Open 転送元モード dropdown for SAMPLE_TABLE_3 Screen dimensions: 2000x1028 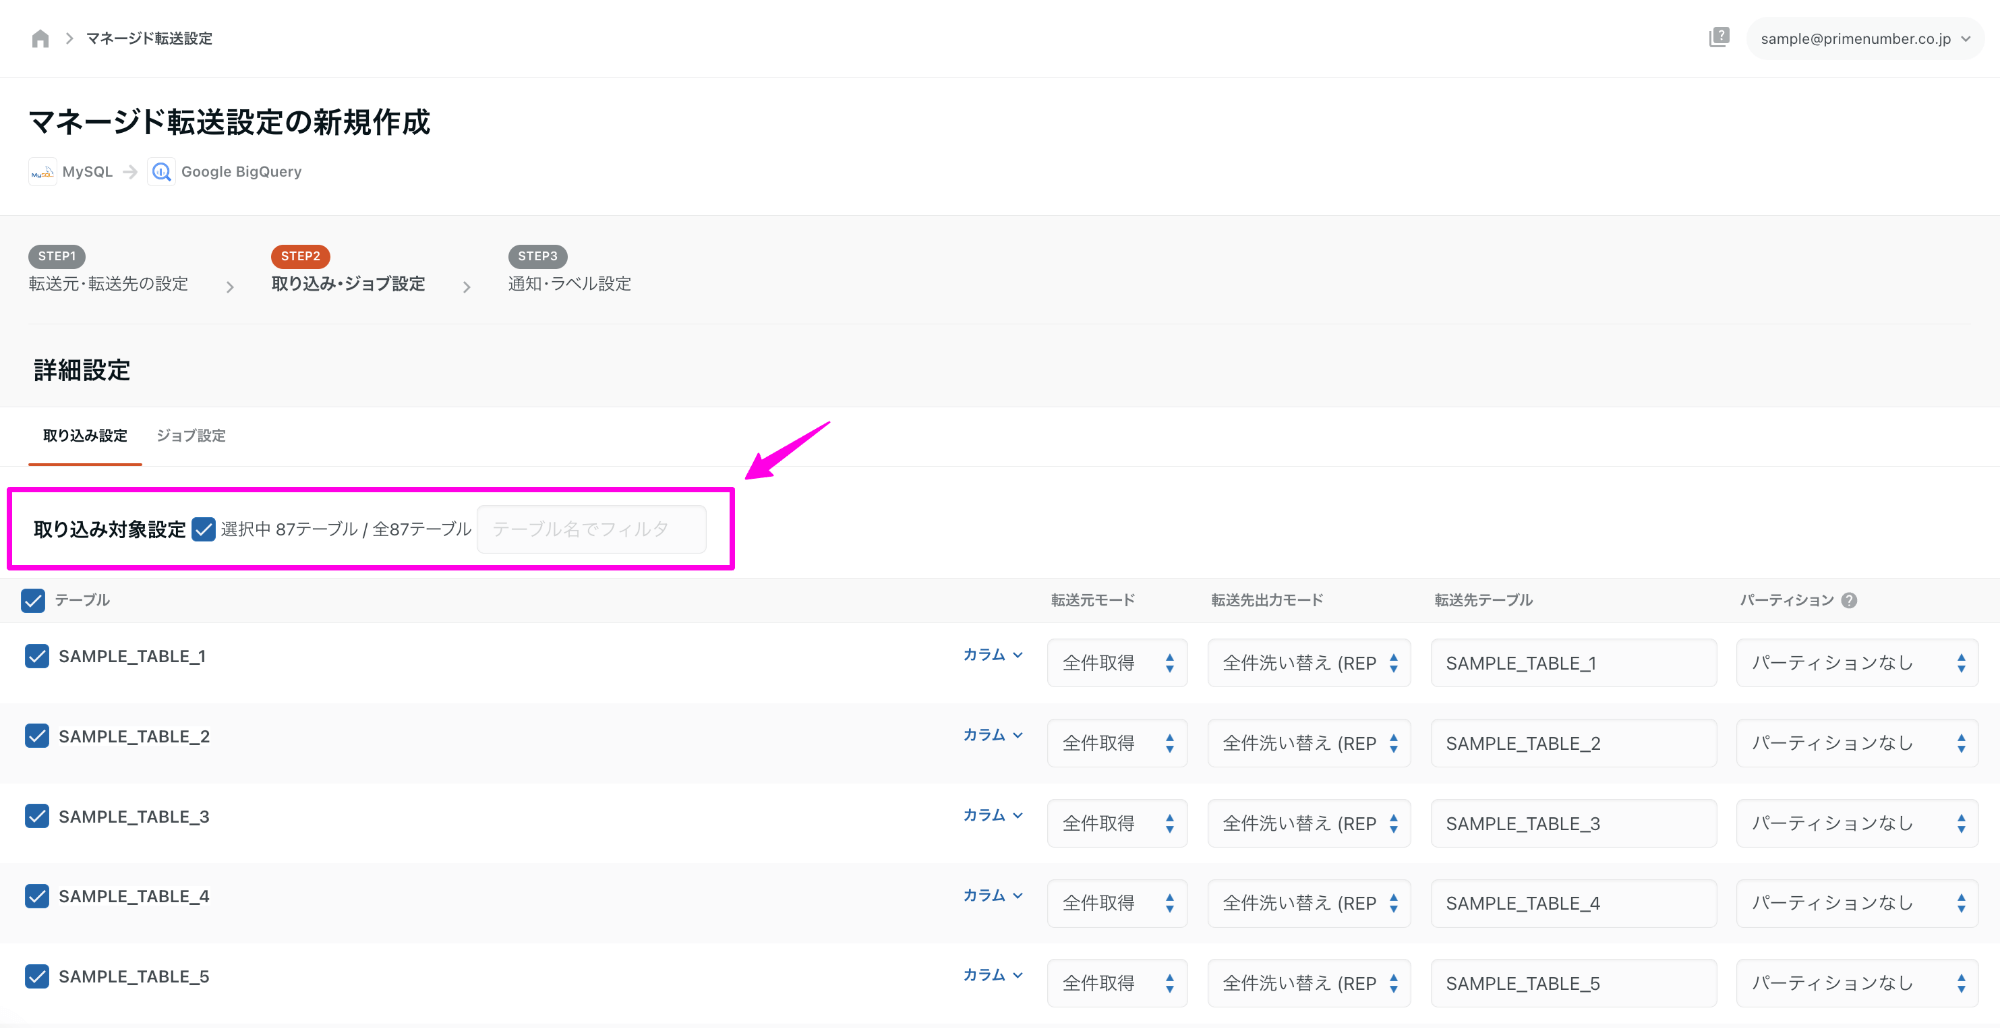coord(1117,823)
